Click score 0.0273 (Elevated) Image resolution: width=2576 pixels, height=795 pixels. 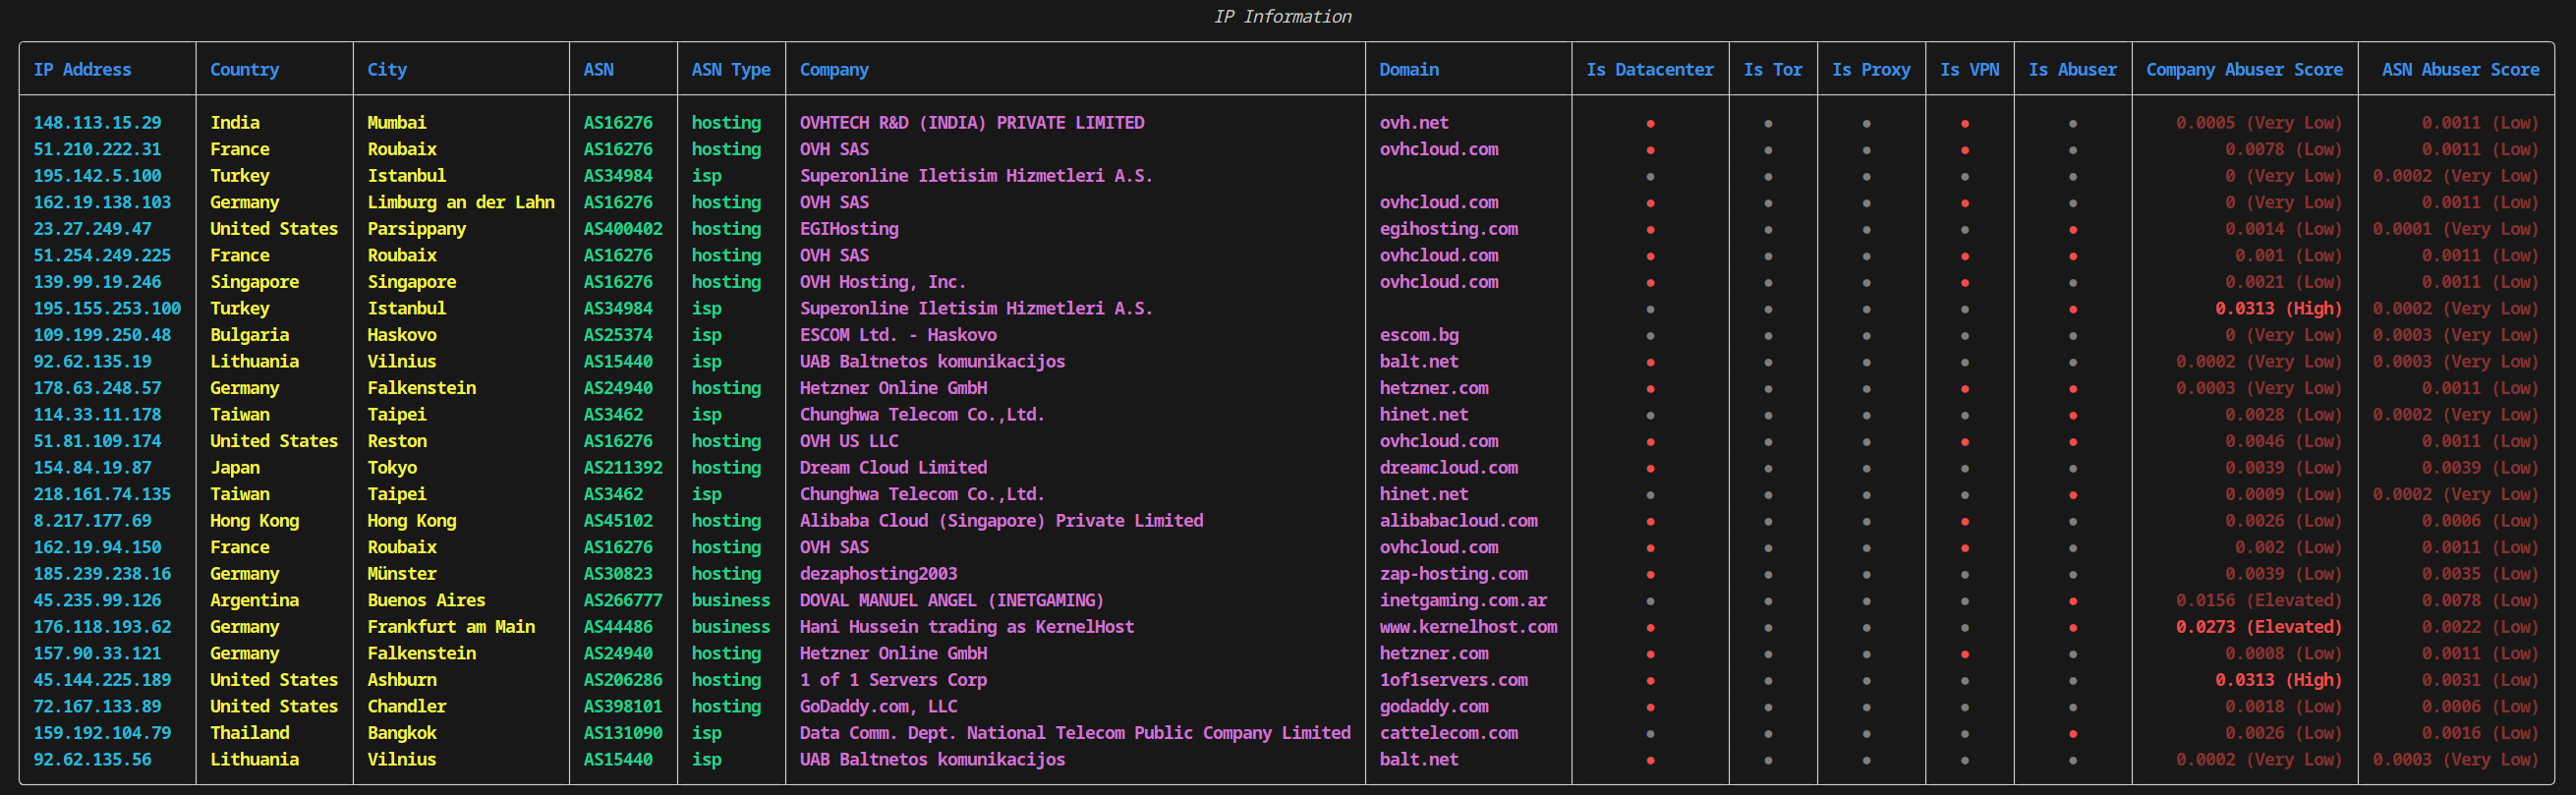click(x=2259, y=626)
